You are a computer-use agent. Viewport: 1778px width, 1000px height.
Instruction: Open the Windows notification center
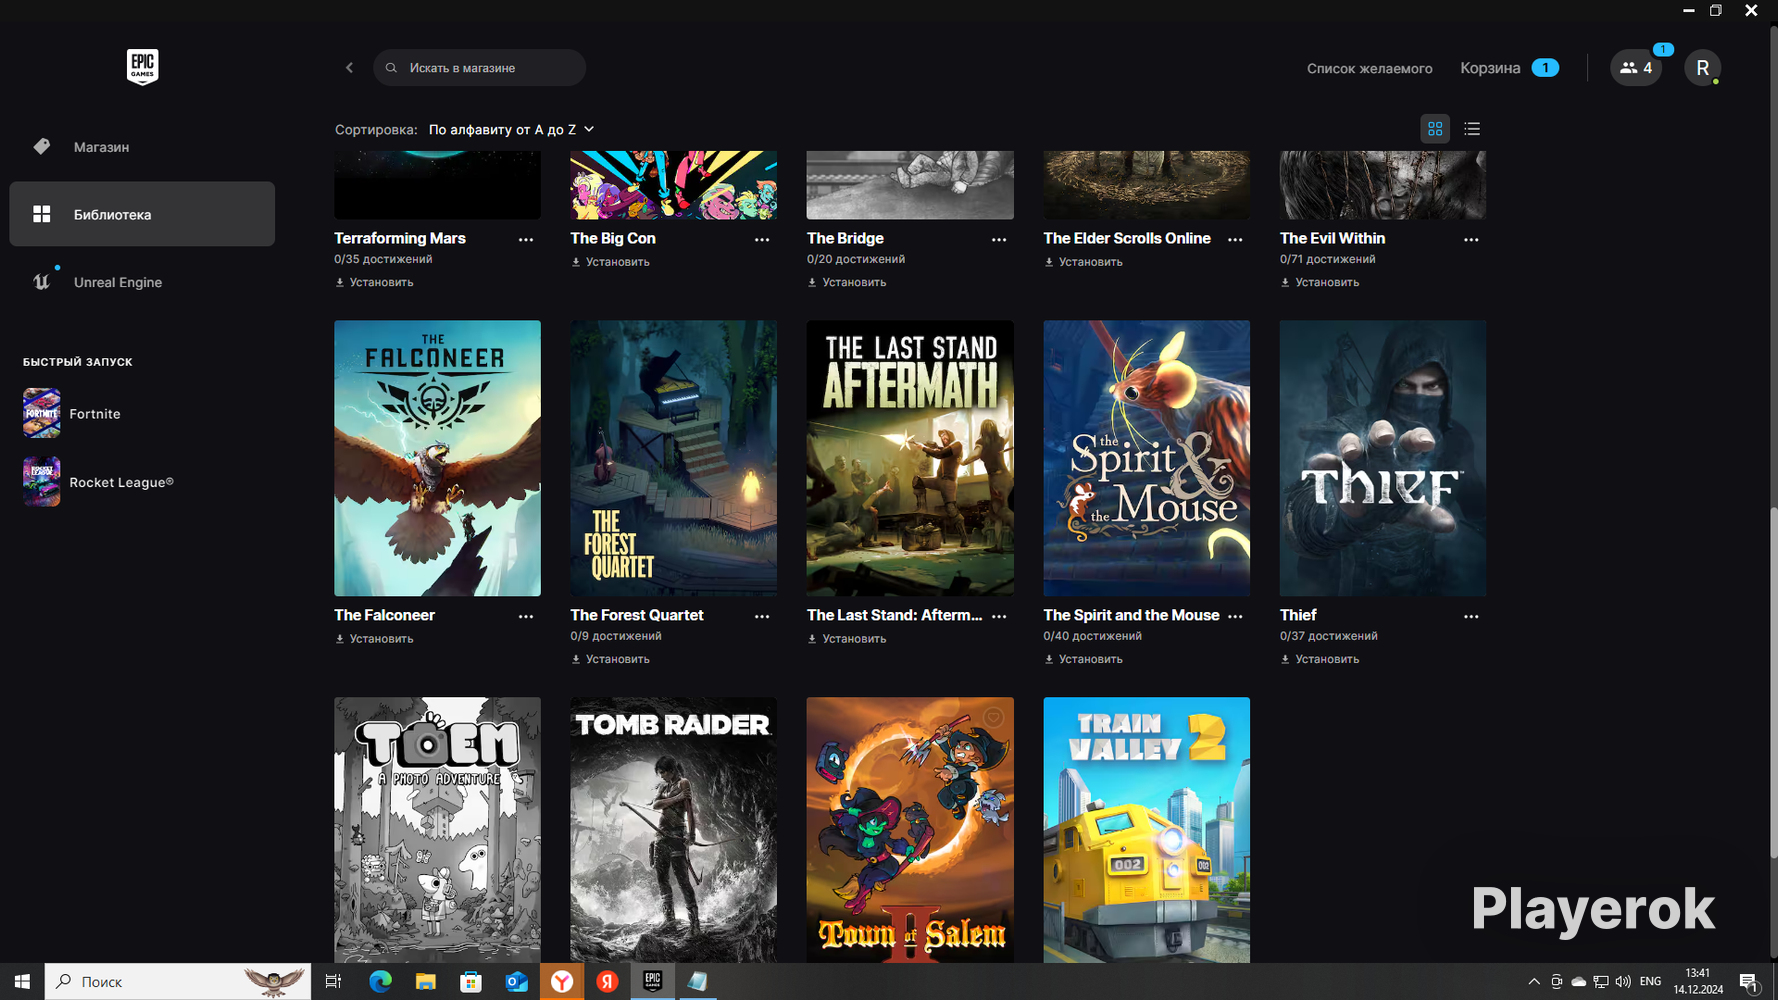(x=1749, y=982)
